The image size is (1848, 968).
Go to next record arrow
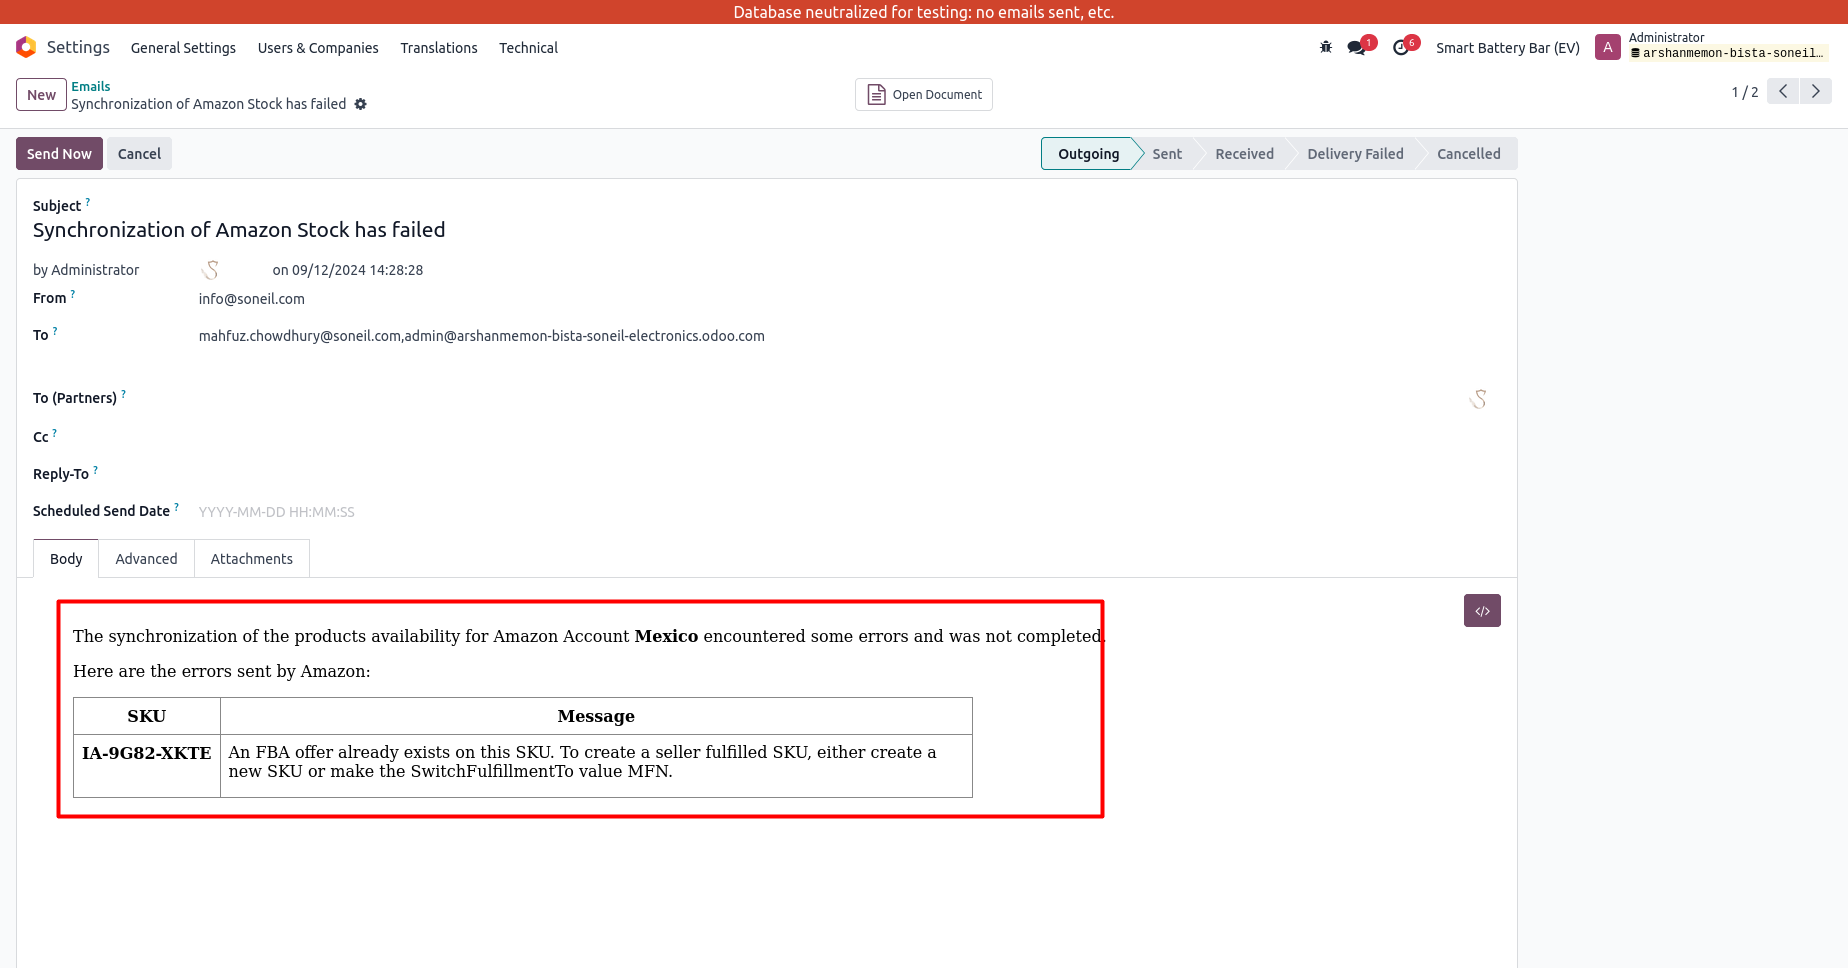pyautogui.click(x=1816, y=91)
